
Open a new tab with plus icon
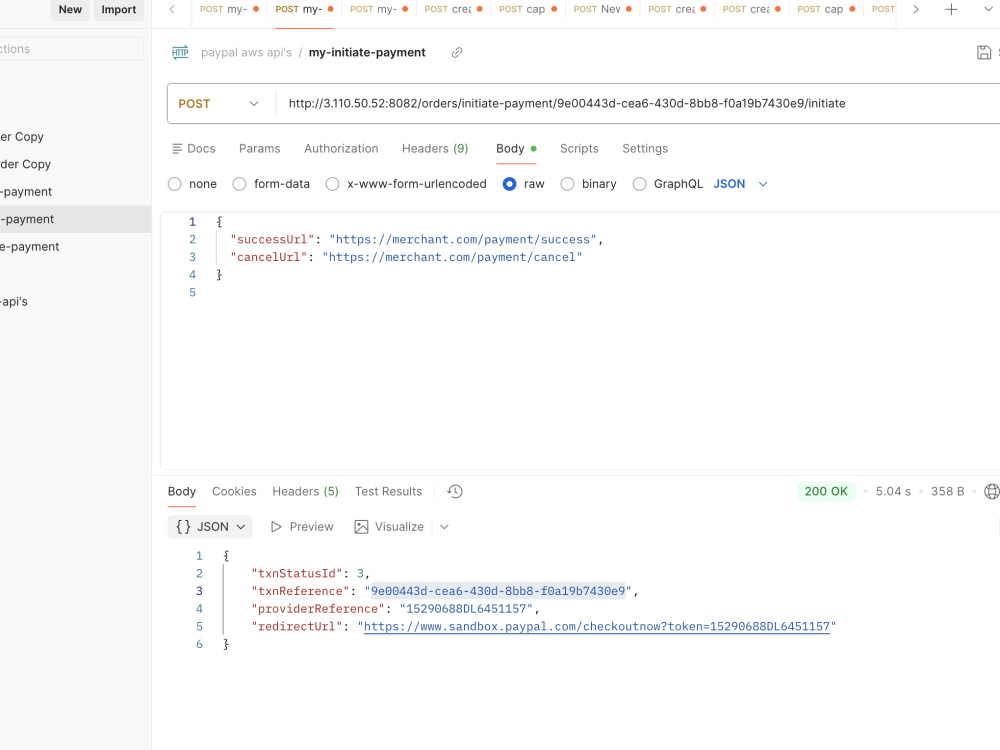pos(951,9)
